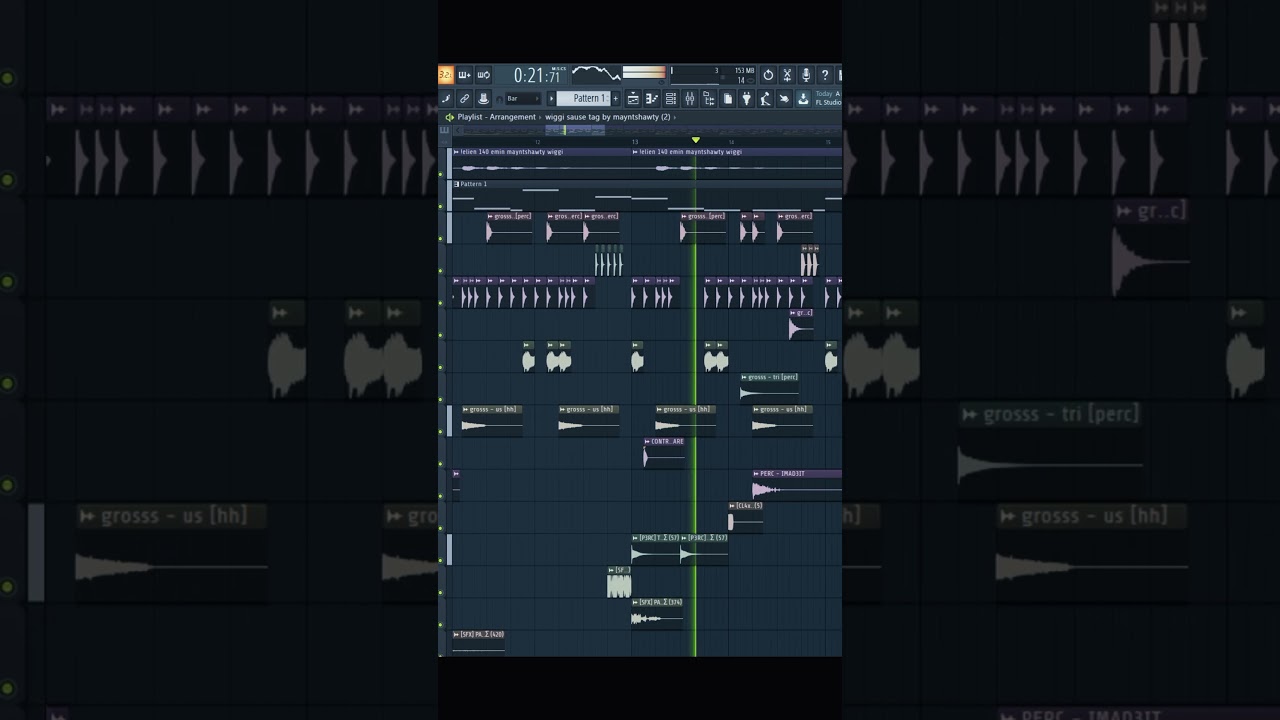Open the undo history icon
The width and height of the screenshot is (1280, 720).
point(768,75)
